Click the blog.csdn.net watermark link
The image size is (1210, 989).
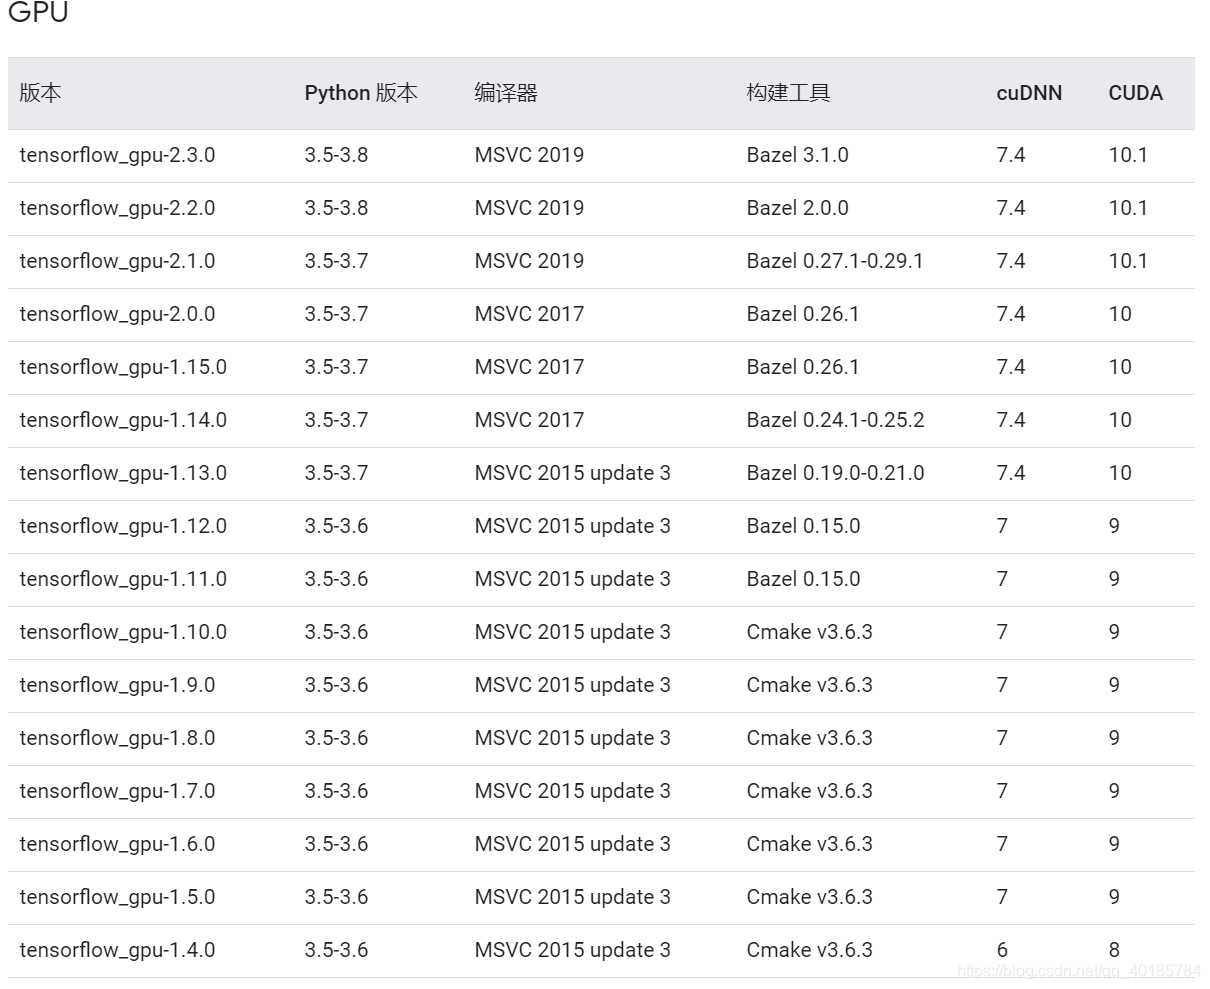click(x=1078, y=971)
